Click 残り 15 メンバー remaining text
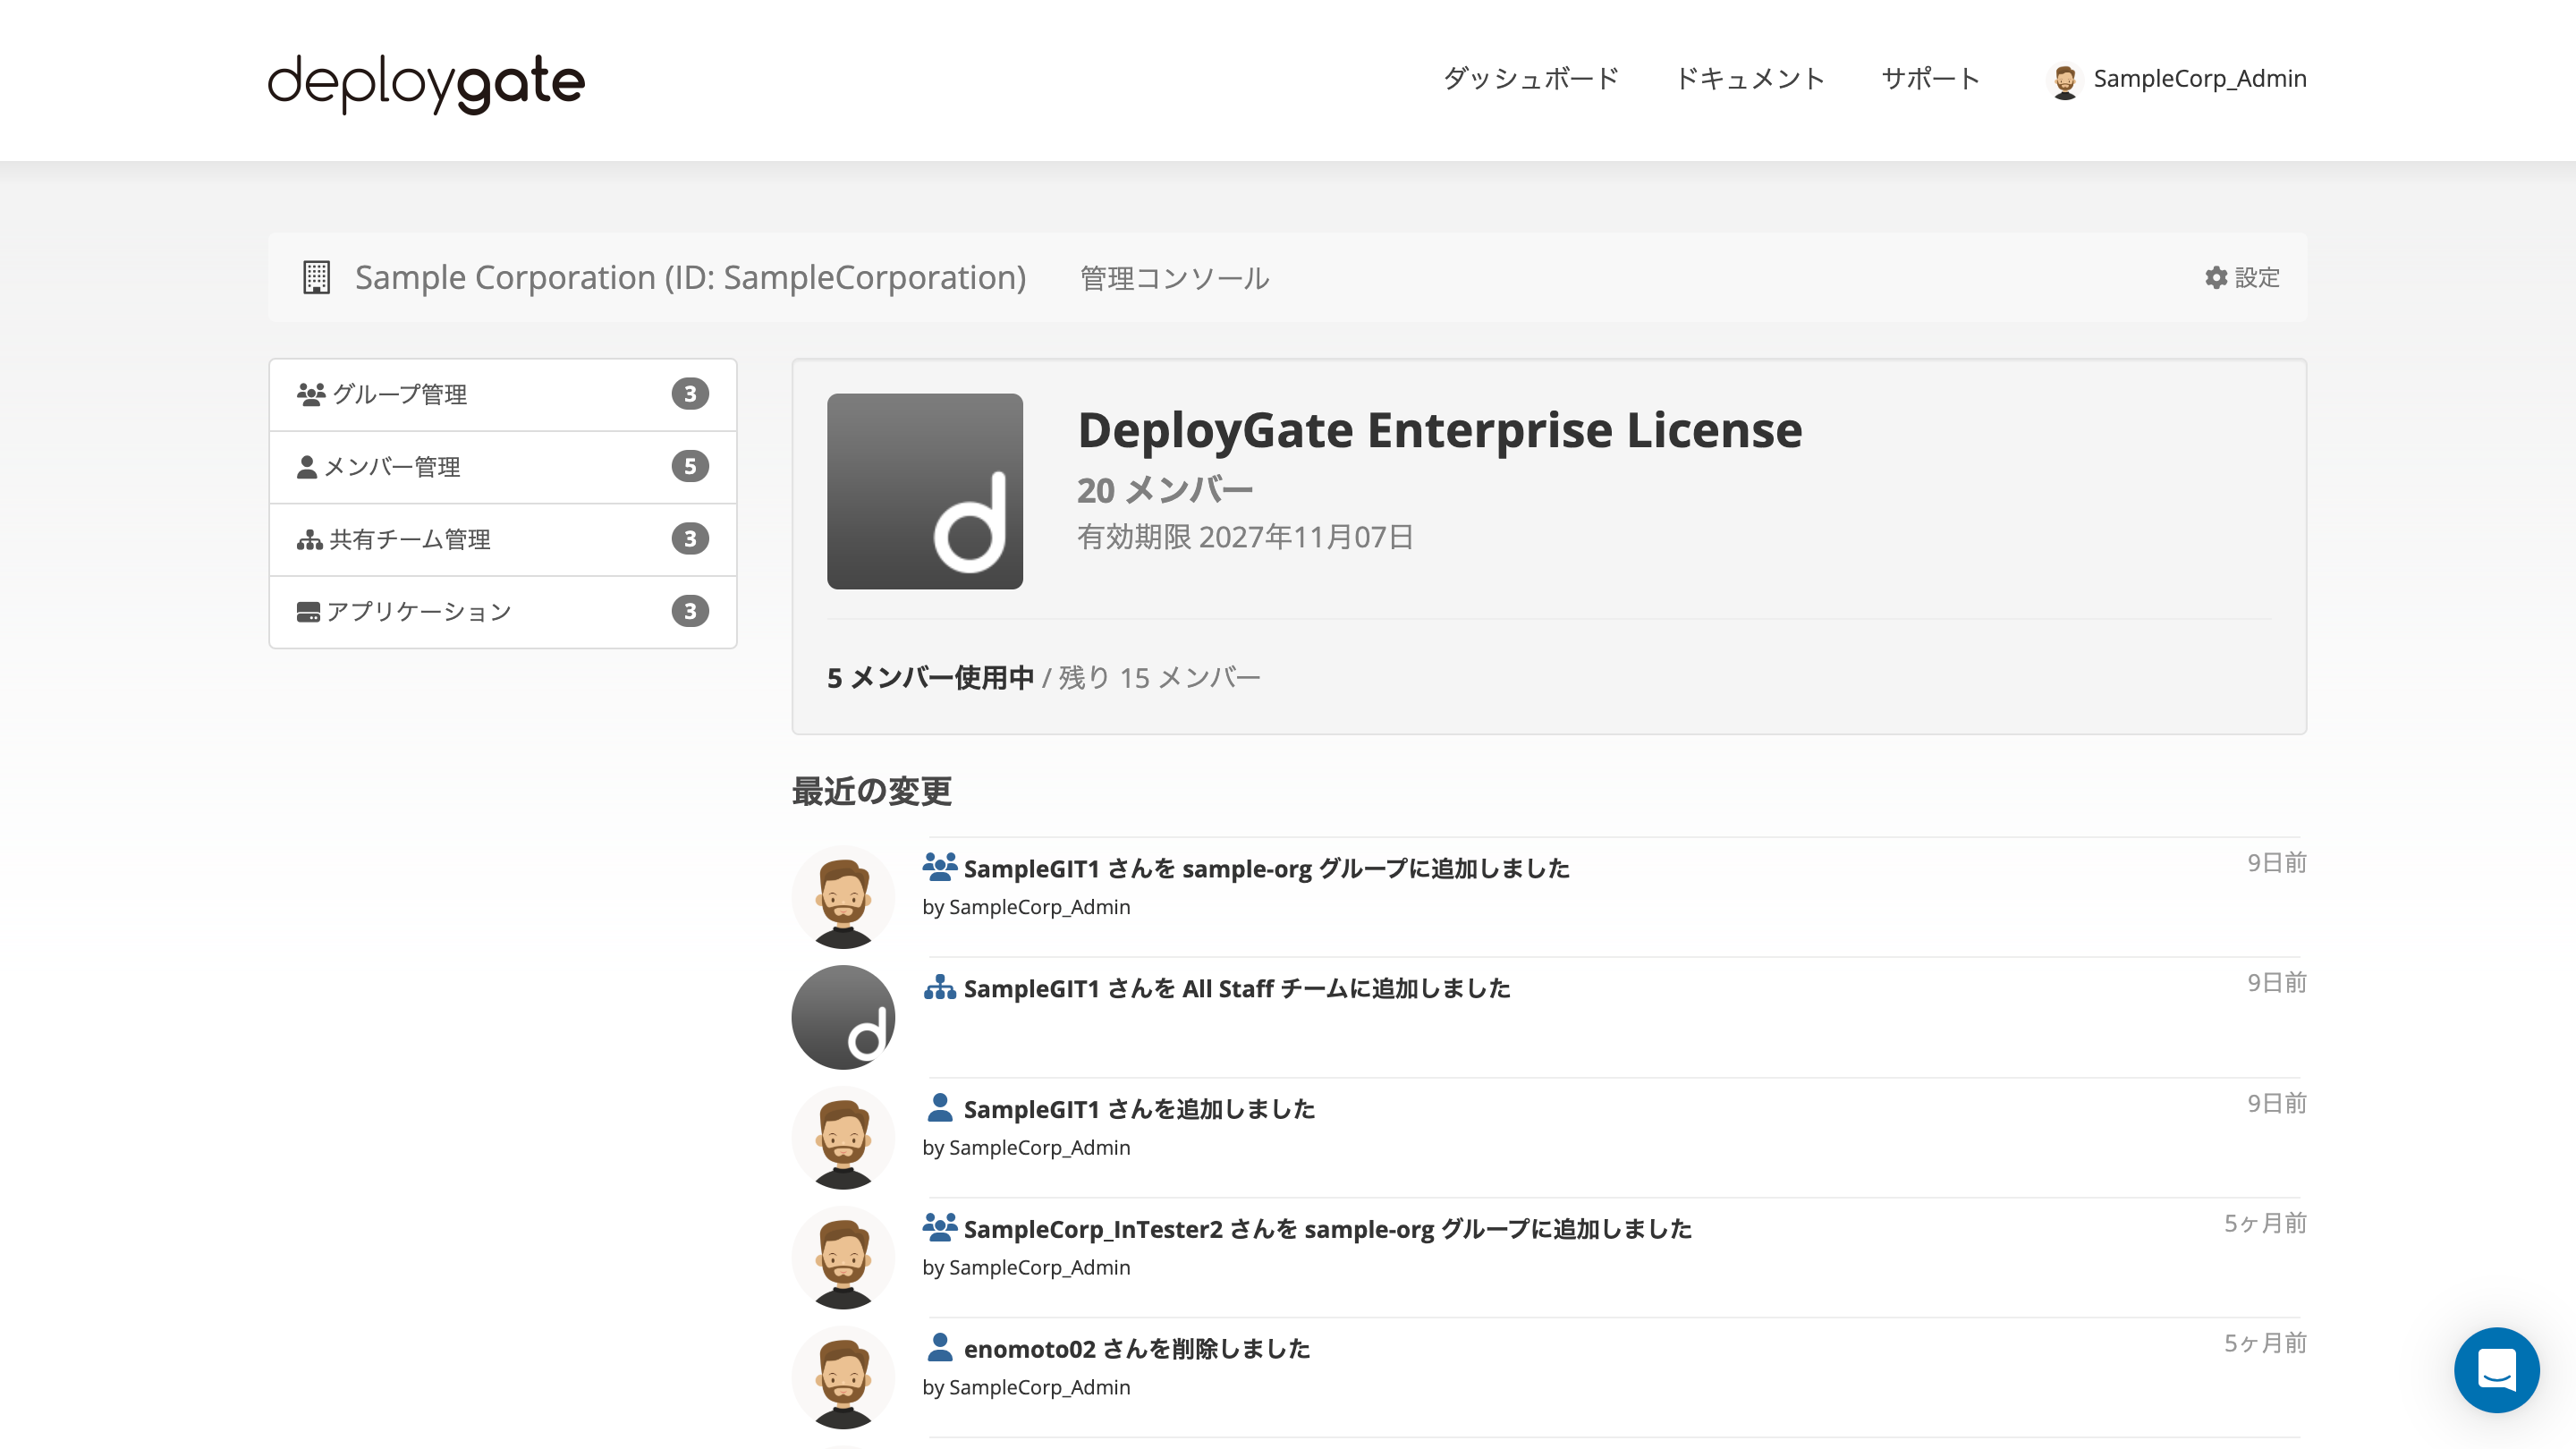Image resolution: width=2576 pixels, height=1449 pixels. 1159,678
